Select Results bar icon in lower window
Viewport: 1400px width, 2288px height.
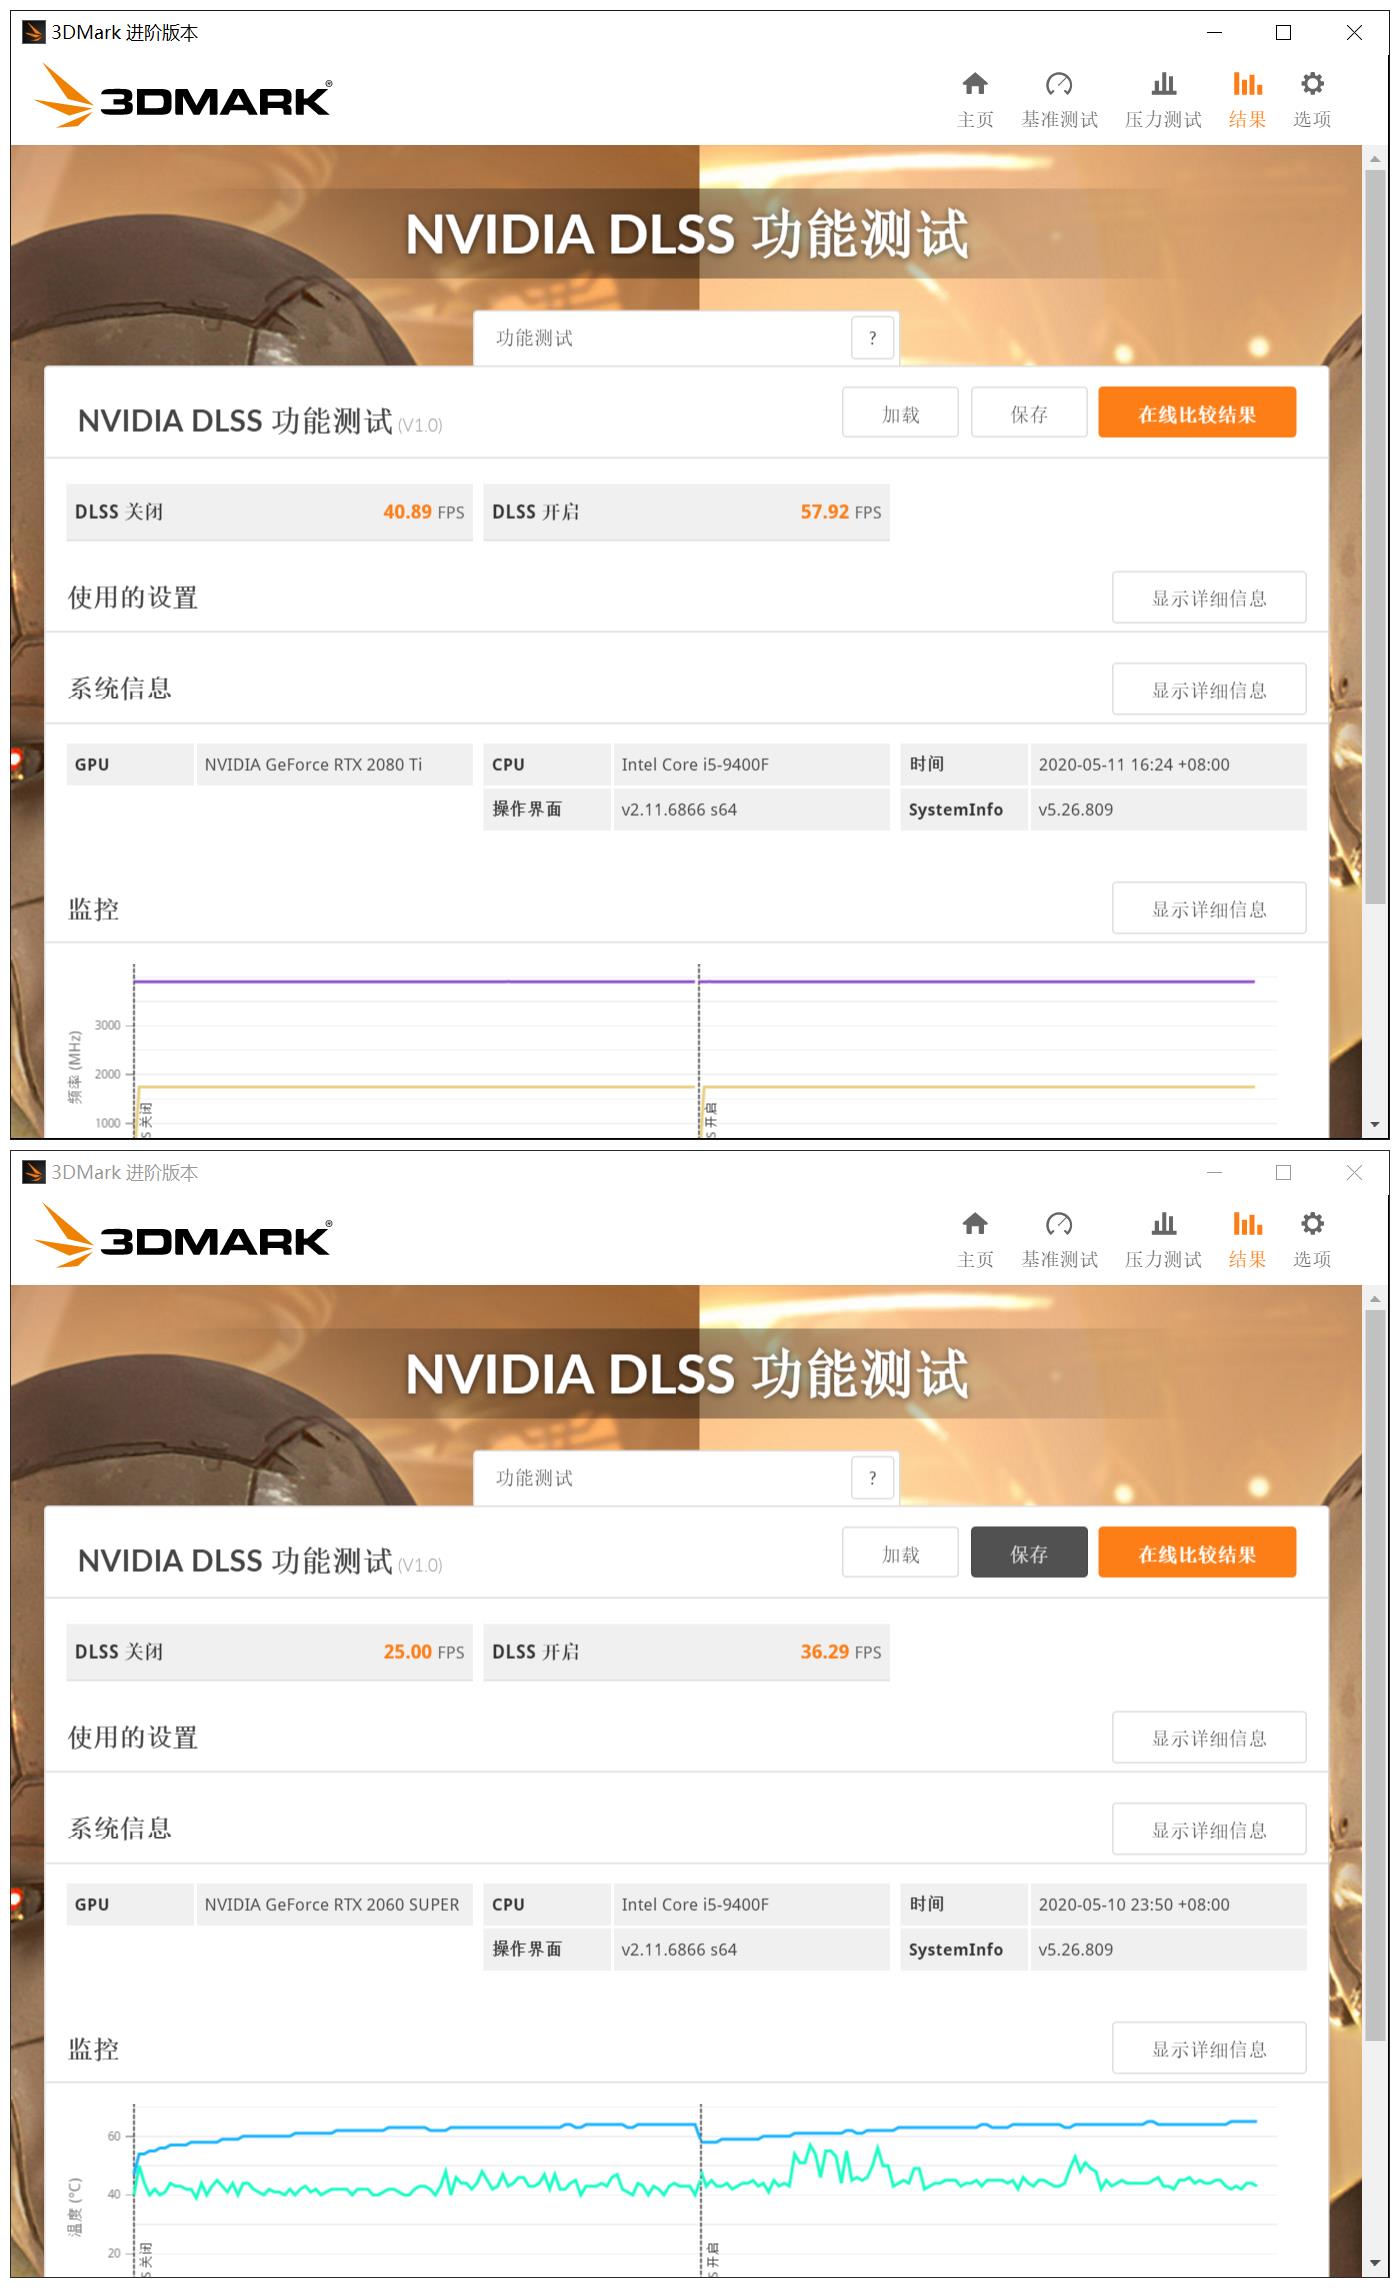(x=1247, y=1223)
